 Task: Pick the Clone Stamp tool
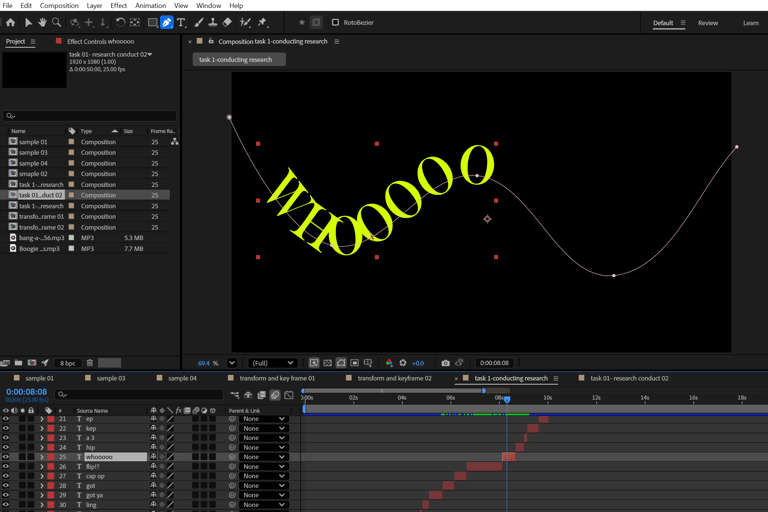click(212, 22)
